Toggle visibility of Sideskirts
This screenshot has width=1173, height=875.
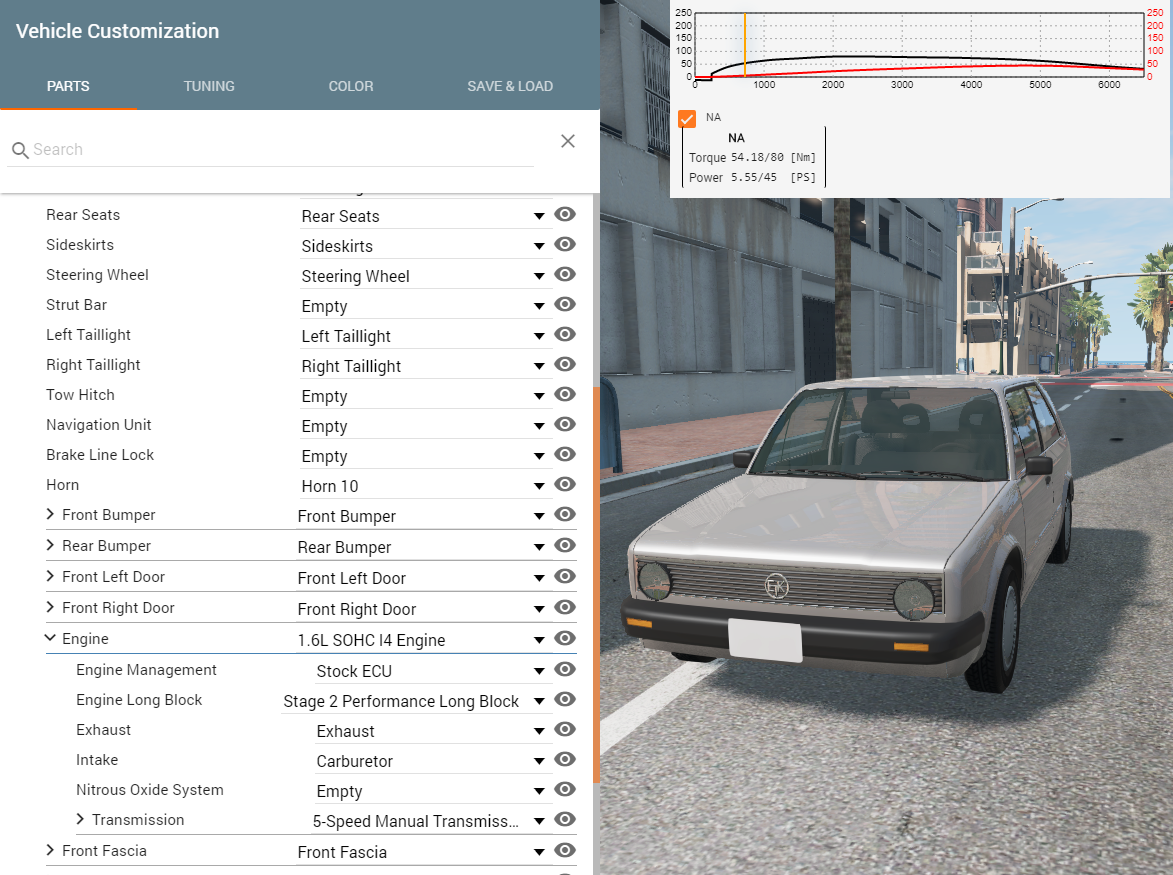(565, 245)
